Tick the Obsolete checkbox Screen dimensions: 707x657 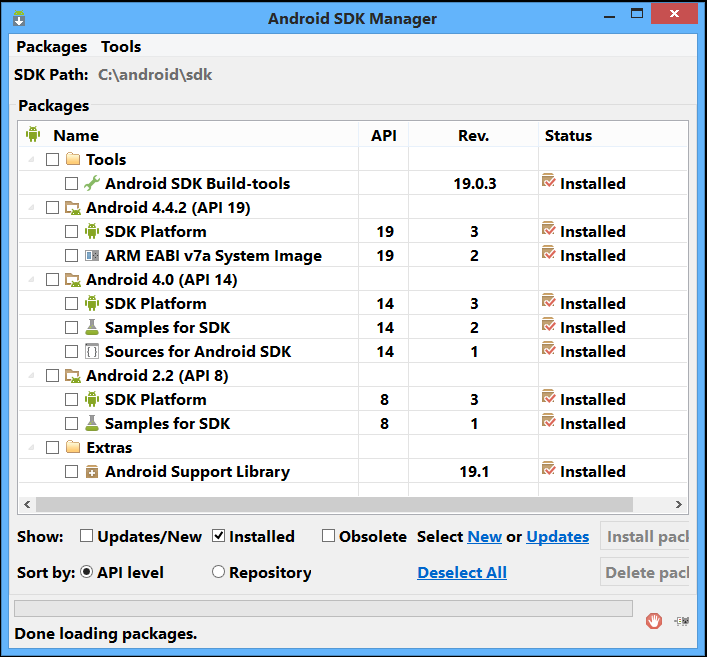click(x=328, y=536)
